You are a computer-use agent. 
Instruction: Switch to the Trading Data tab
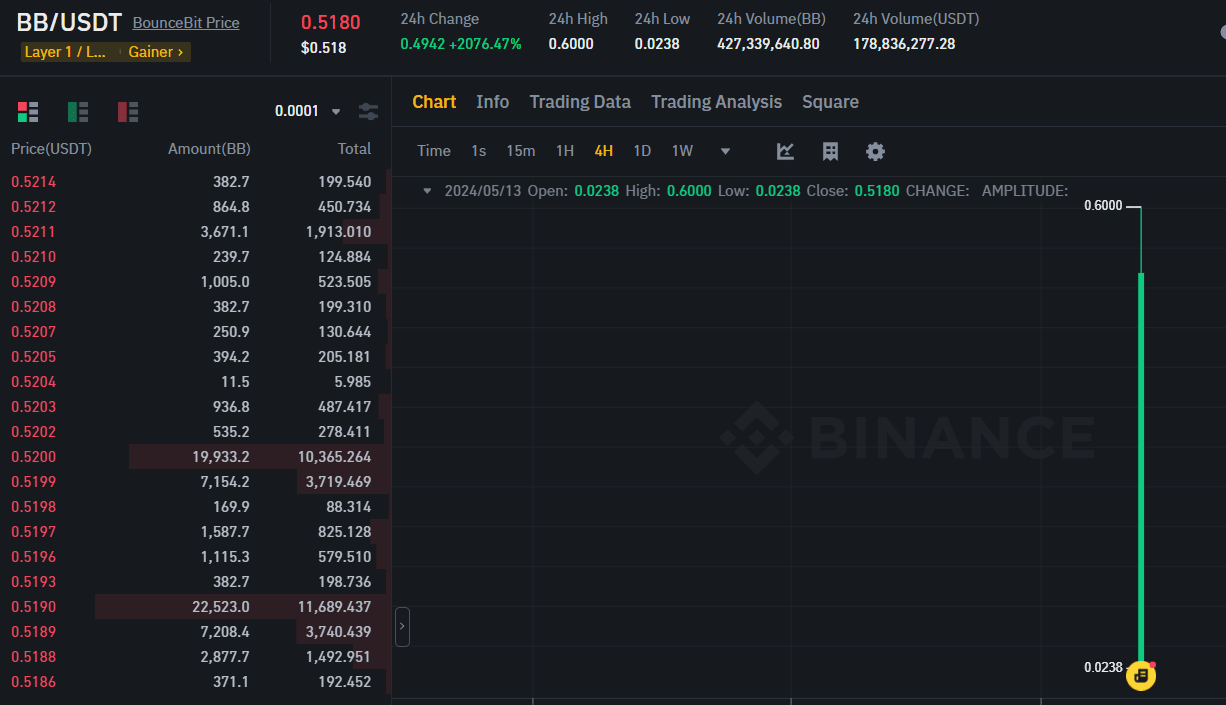580,101
